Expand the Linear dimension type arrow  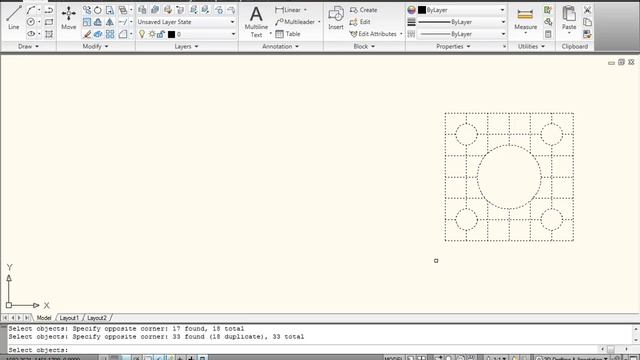305,10
